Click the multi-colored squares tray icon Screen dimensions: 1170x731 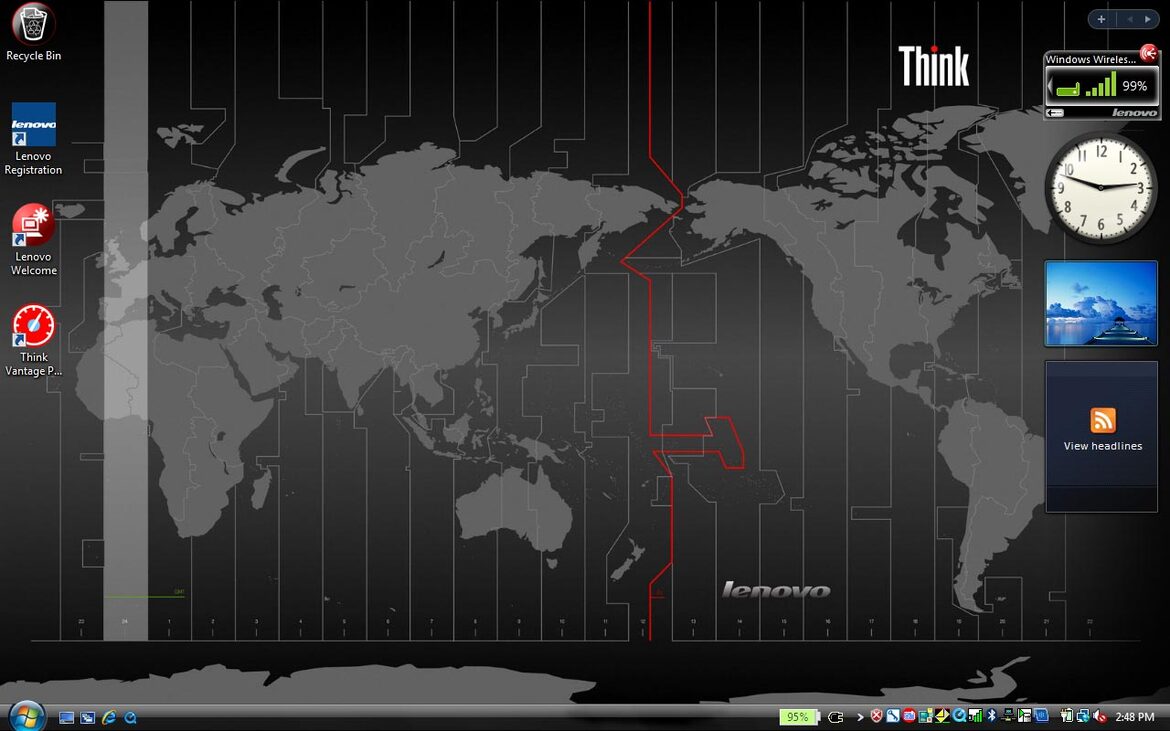click(x=926, y=717)
